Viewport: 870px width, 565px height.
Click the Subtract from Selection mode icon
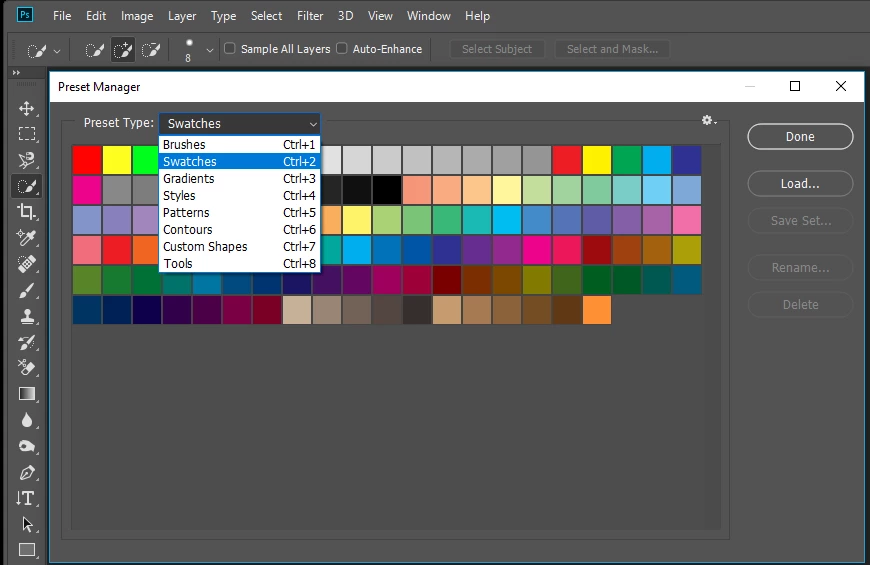tap(150, 51)
